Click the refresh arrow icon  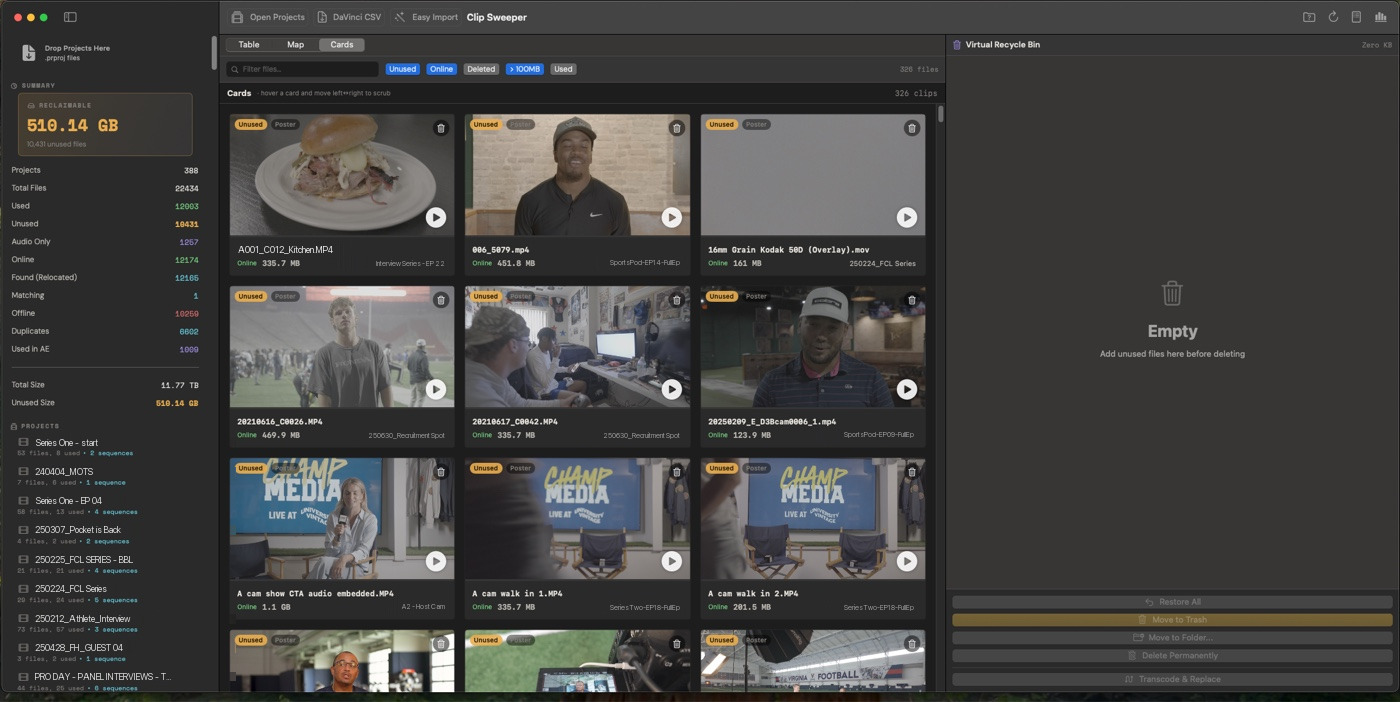1333,17
